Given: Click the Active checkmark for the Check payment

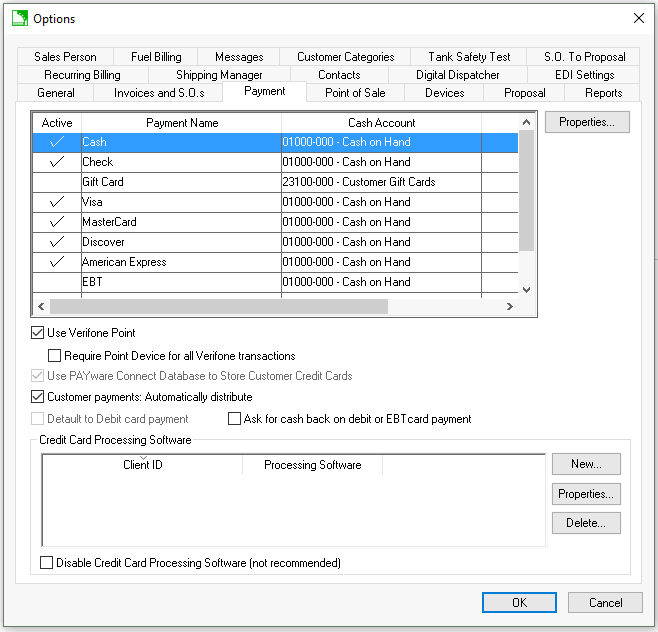Looking at the screenshot, I should 56,162.
